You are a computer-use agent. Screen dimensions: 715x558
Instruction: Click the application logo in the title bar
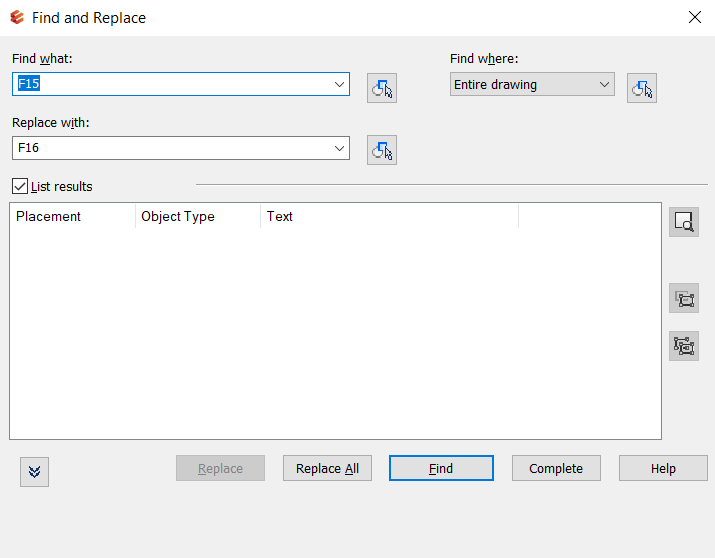click(x=16, y=17)
